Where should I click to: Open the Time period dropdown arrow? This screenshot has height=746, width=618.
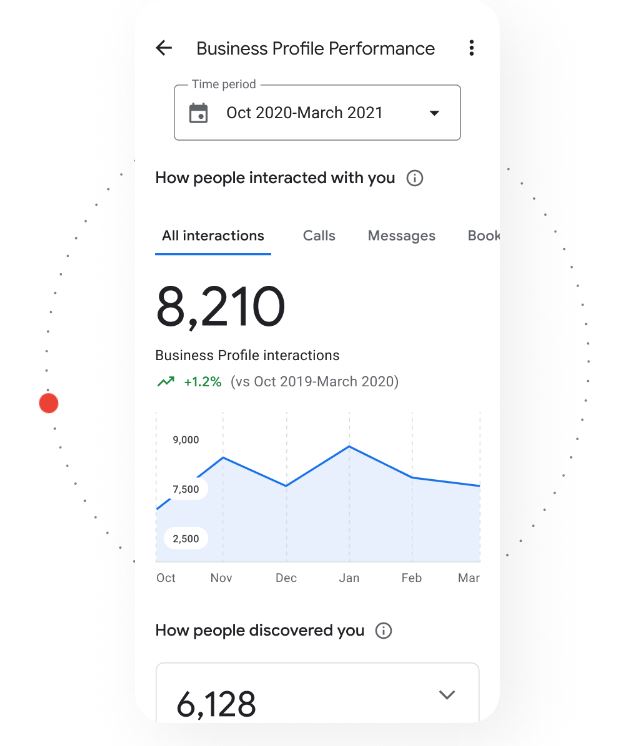click(x=434, y=113)
